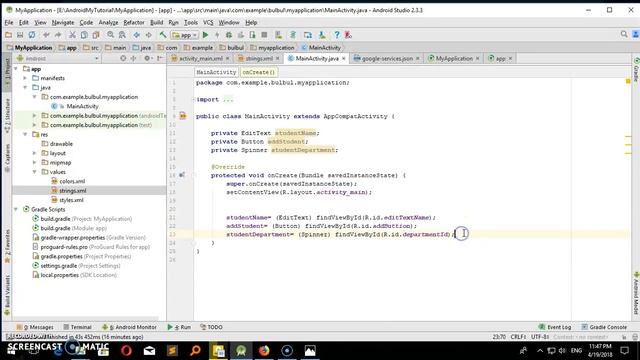The image size is (640, 360).
Task: Toggle the Structure tool window
Action: [7, 116]
